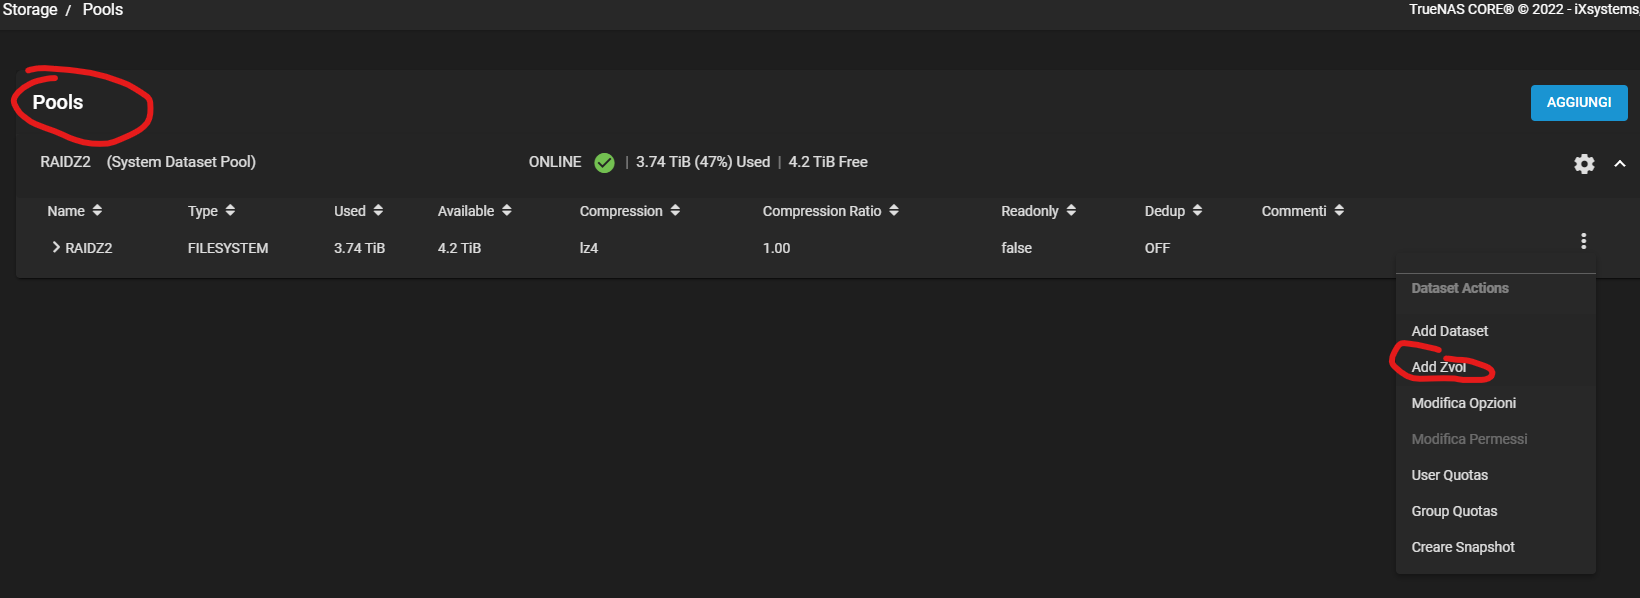Click the AGGIUNGI button
Viewport: 1640px width, 598px height.
1579,103
